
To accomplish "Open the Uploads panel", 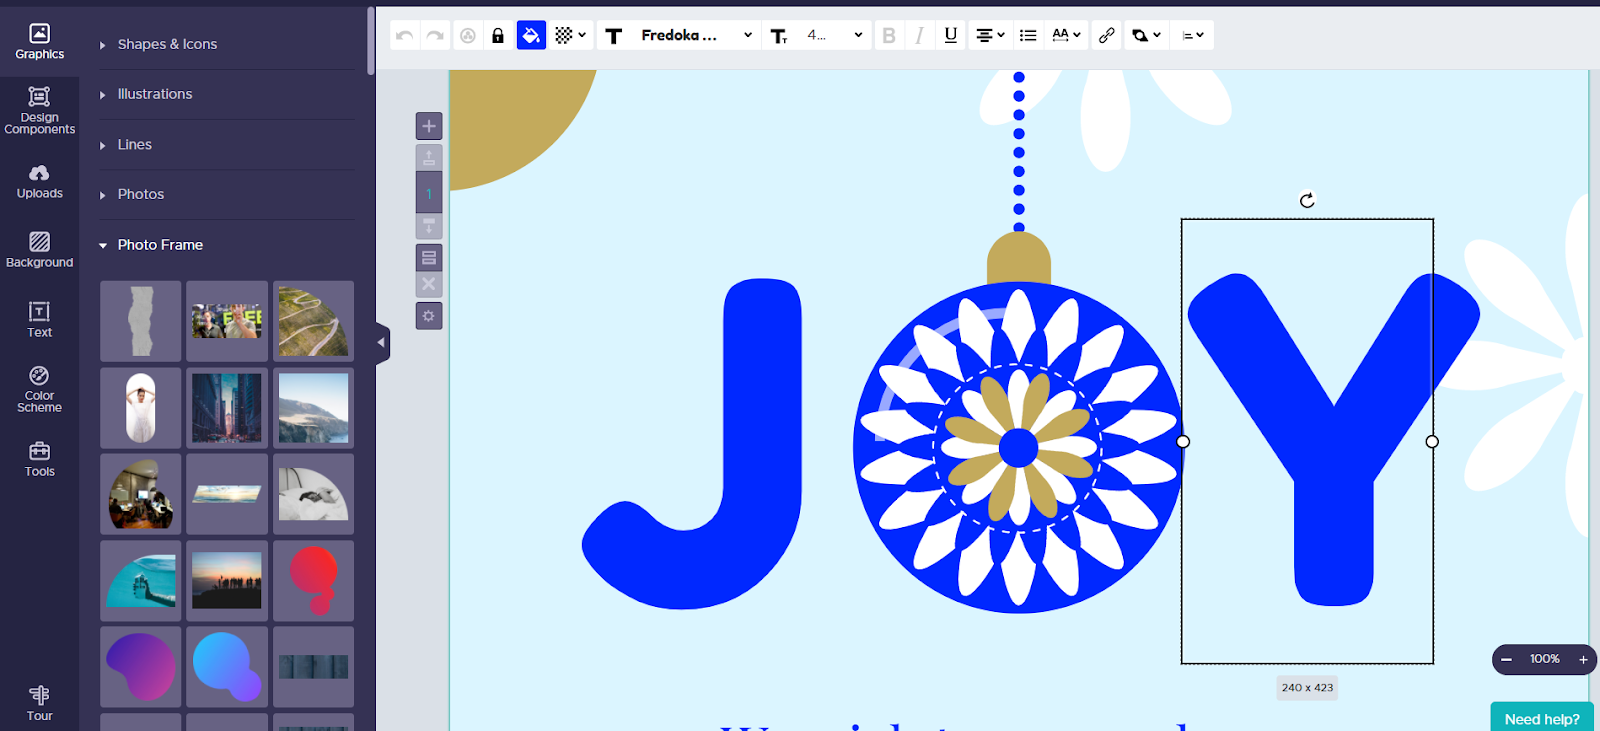I will pos(39,182).
